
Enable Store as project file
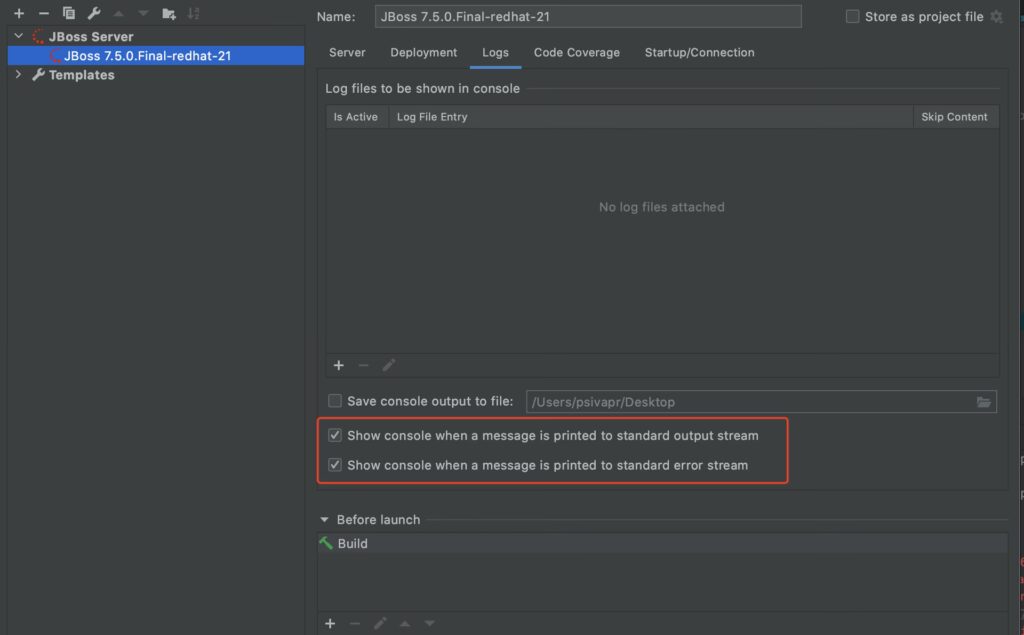[852, 17]
